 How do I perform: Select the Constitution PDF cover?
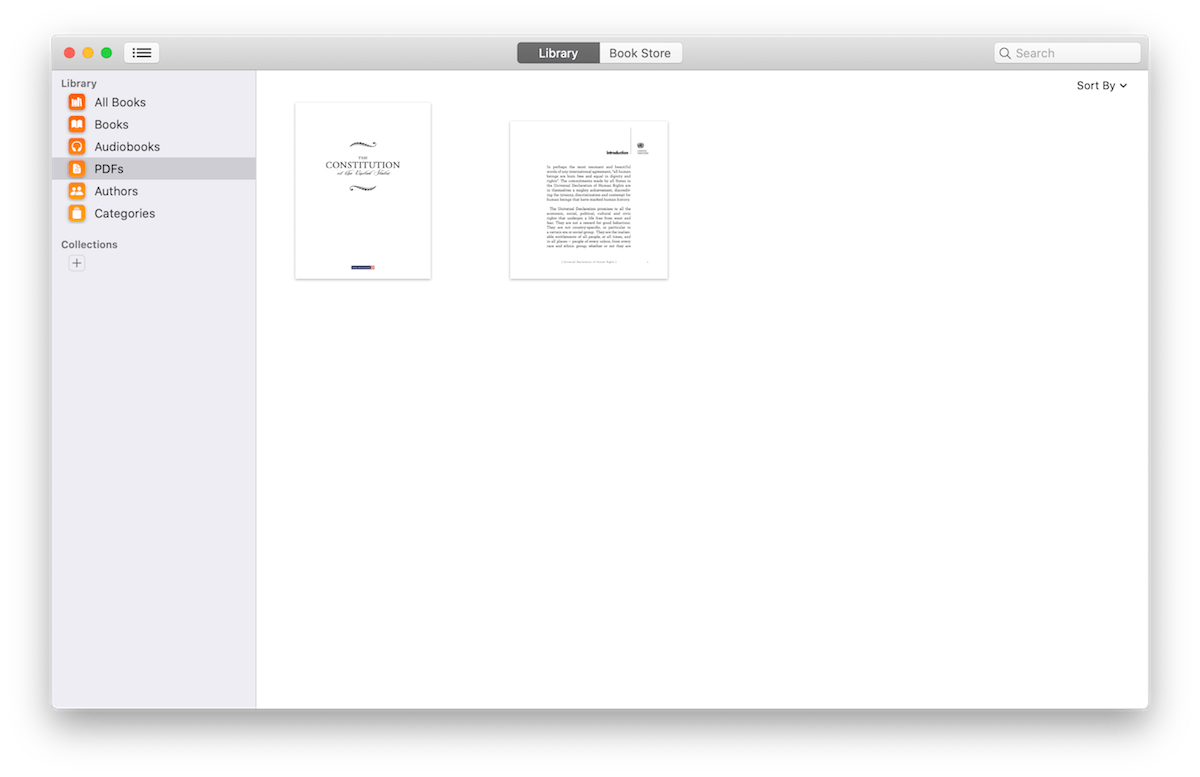(x=363, y=190)
